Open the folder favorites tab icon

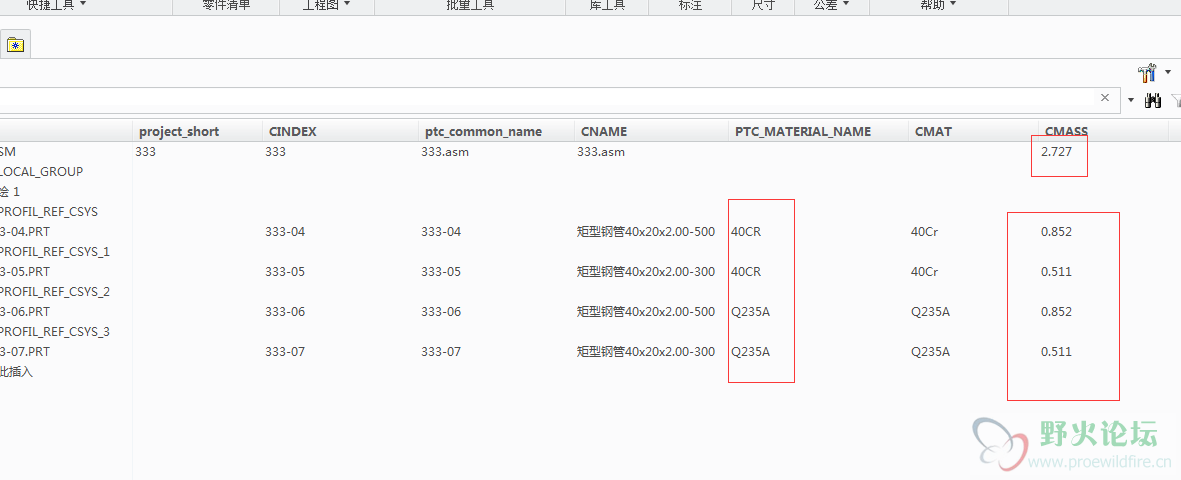(15, 45)
